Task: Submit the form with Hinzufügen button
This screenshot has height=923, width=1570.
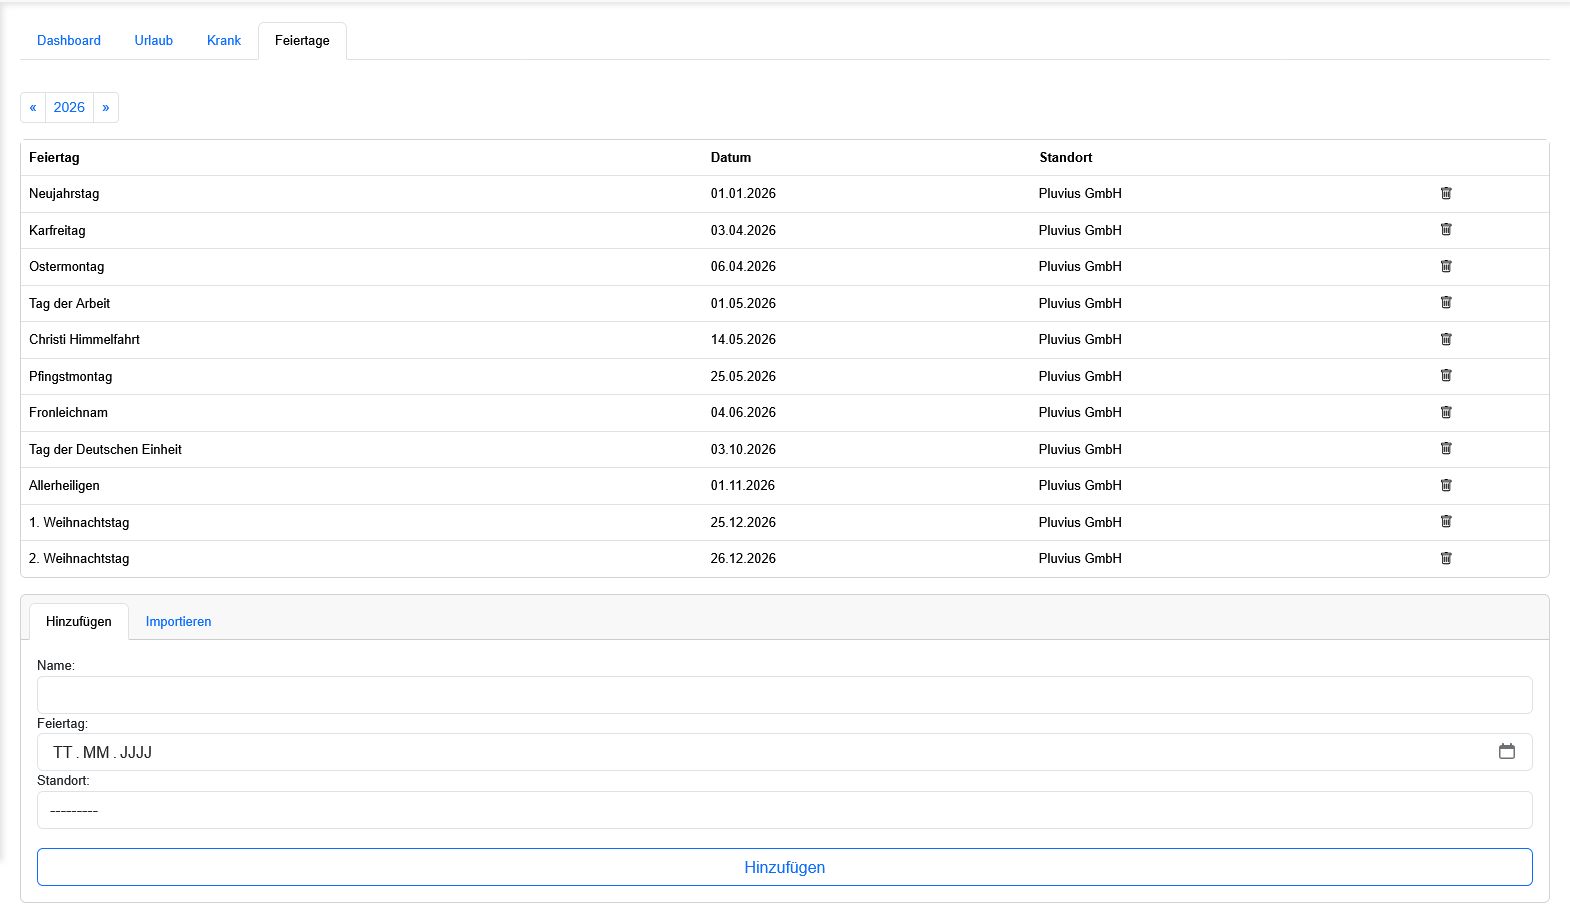Action: tap(785, 867)
